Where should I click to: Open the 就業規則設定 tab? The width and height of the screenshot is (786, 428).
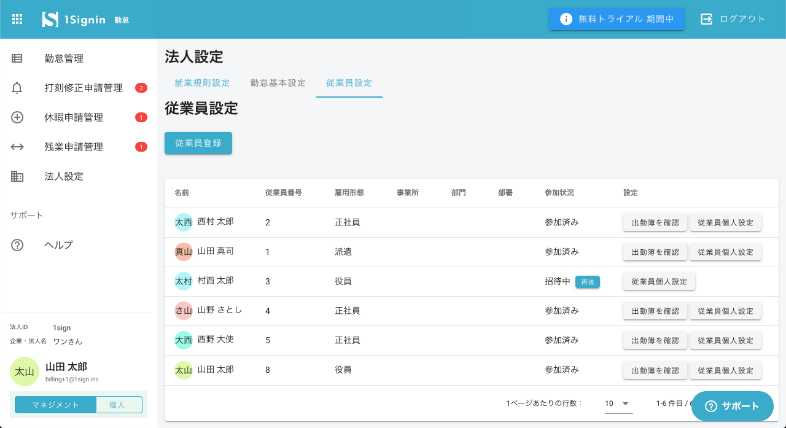201,83
